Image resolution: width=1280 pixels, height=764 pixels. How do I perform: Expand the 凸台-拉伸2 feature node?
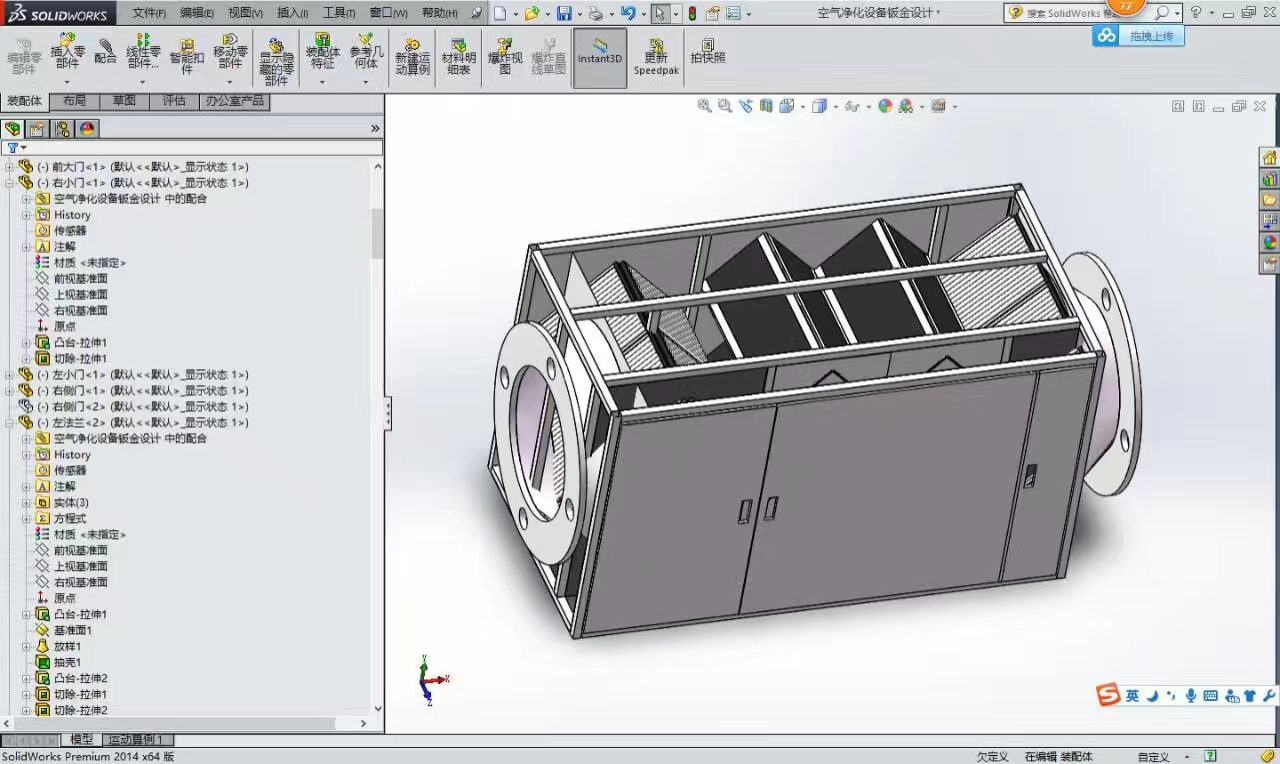(27, 678)
